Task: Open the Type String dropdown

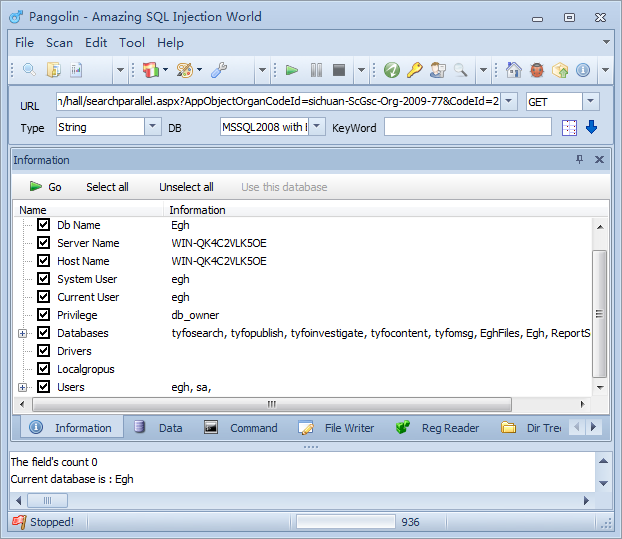Action: coord(153,127)
